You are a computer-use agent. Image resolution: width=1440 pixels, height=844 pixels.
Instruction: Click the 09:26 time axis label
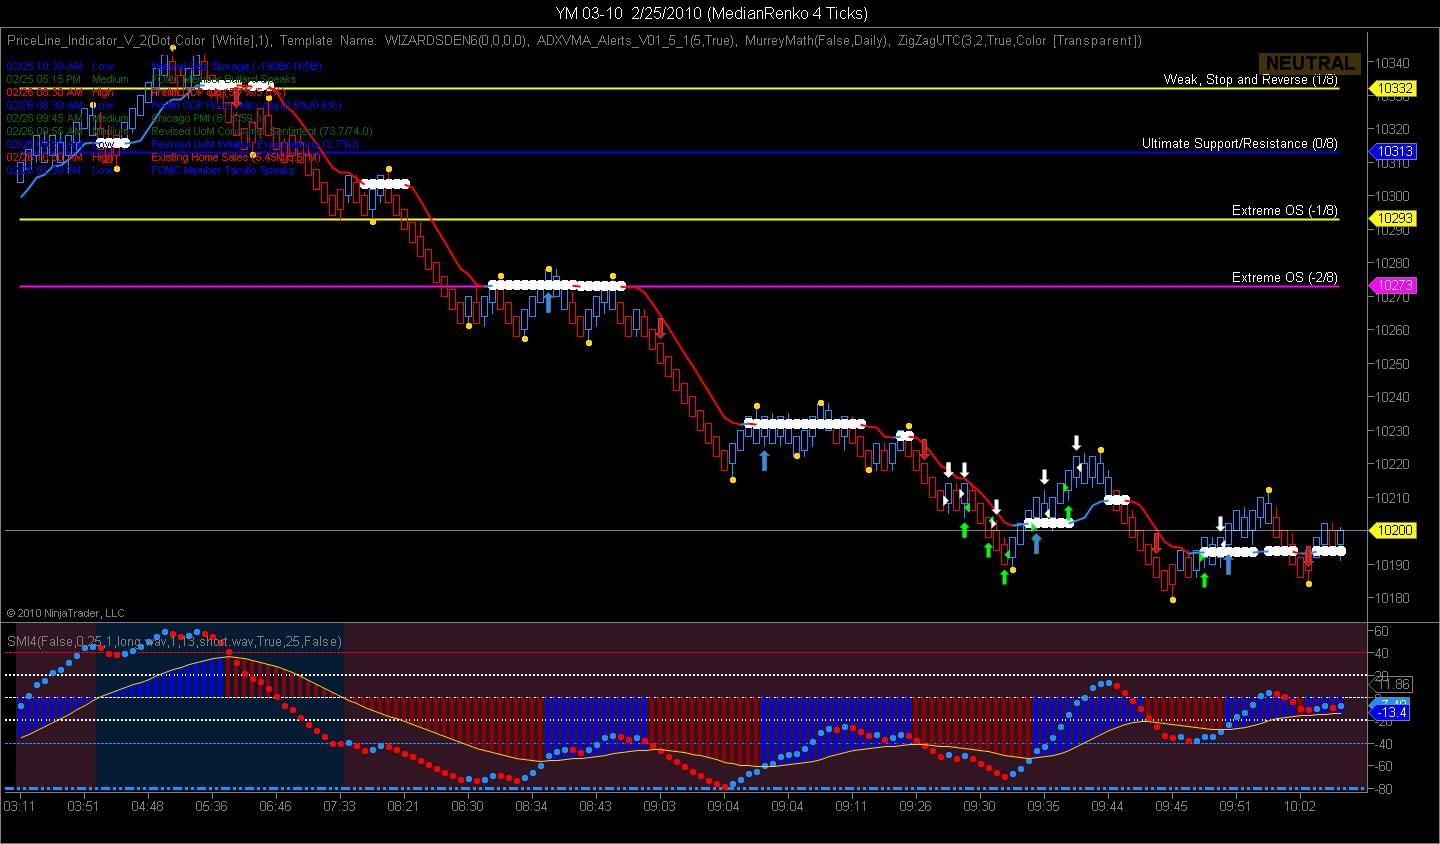click(916, 805)
